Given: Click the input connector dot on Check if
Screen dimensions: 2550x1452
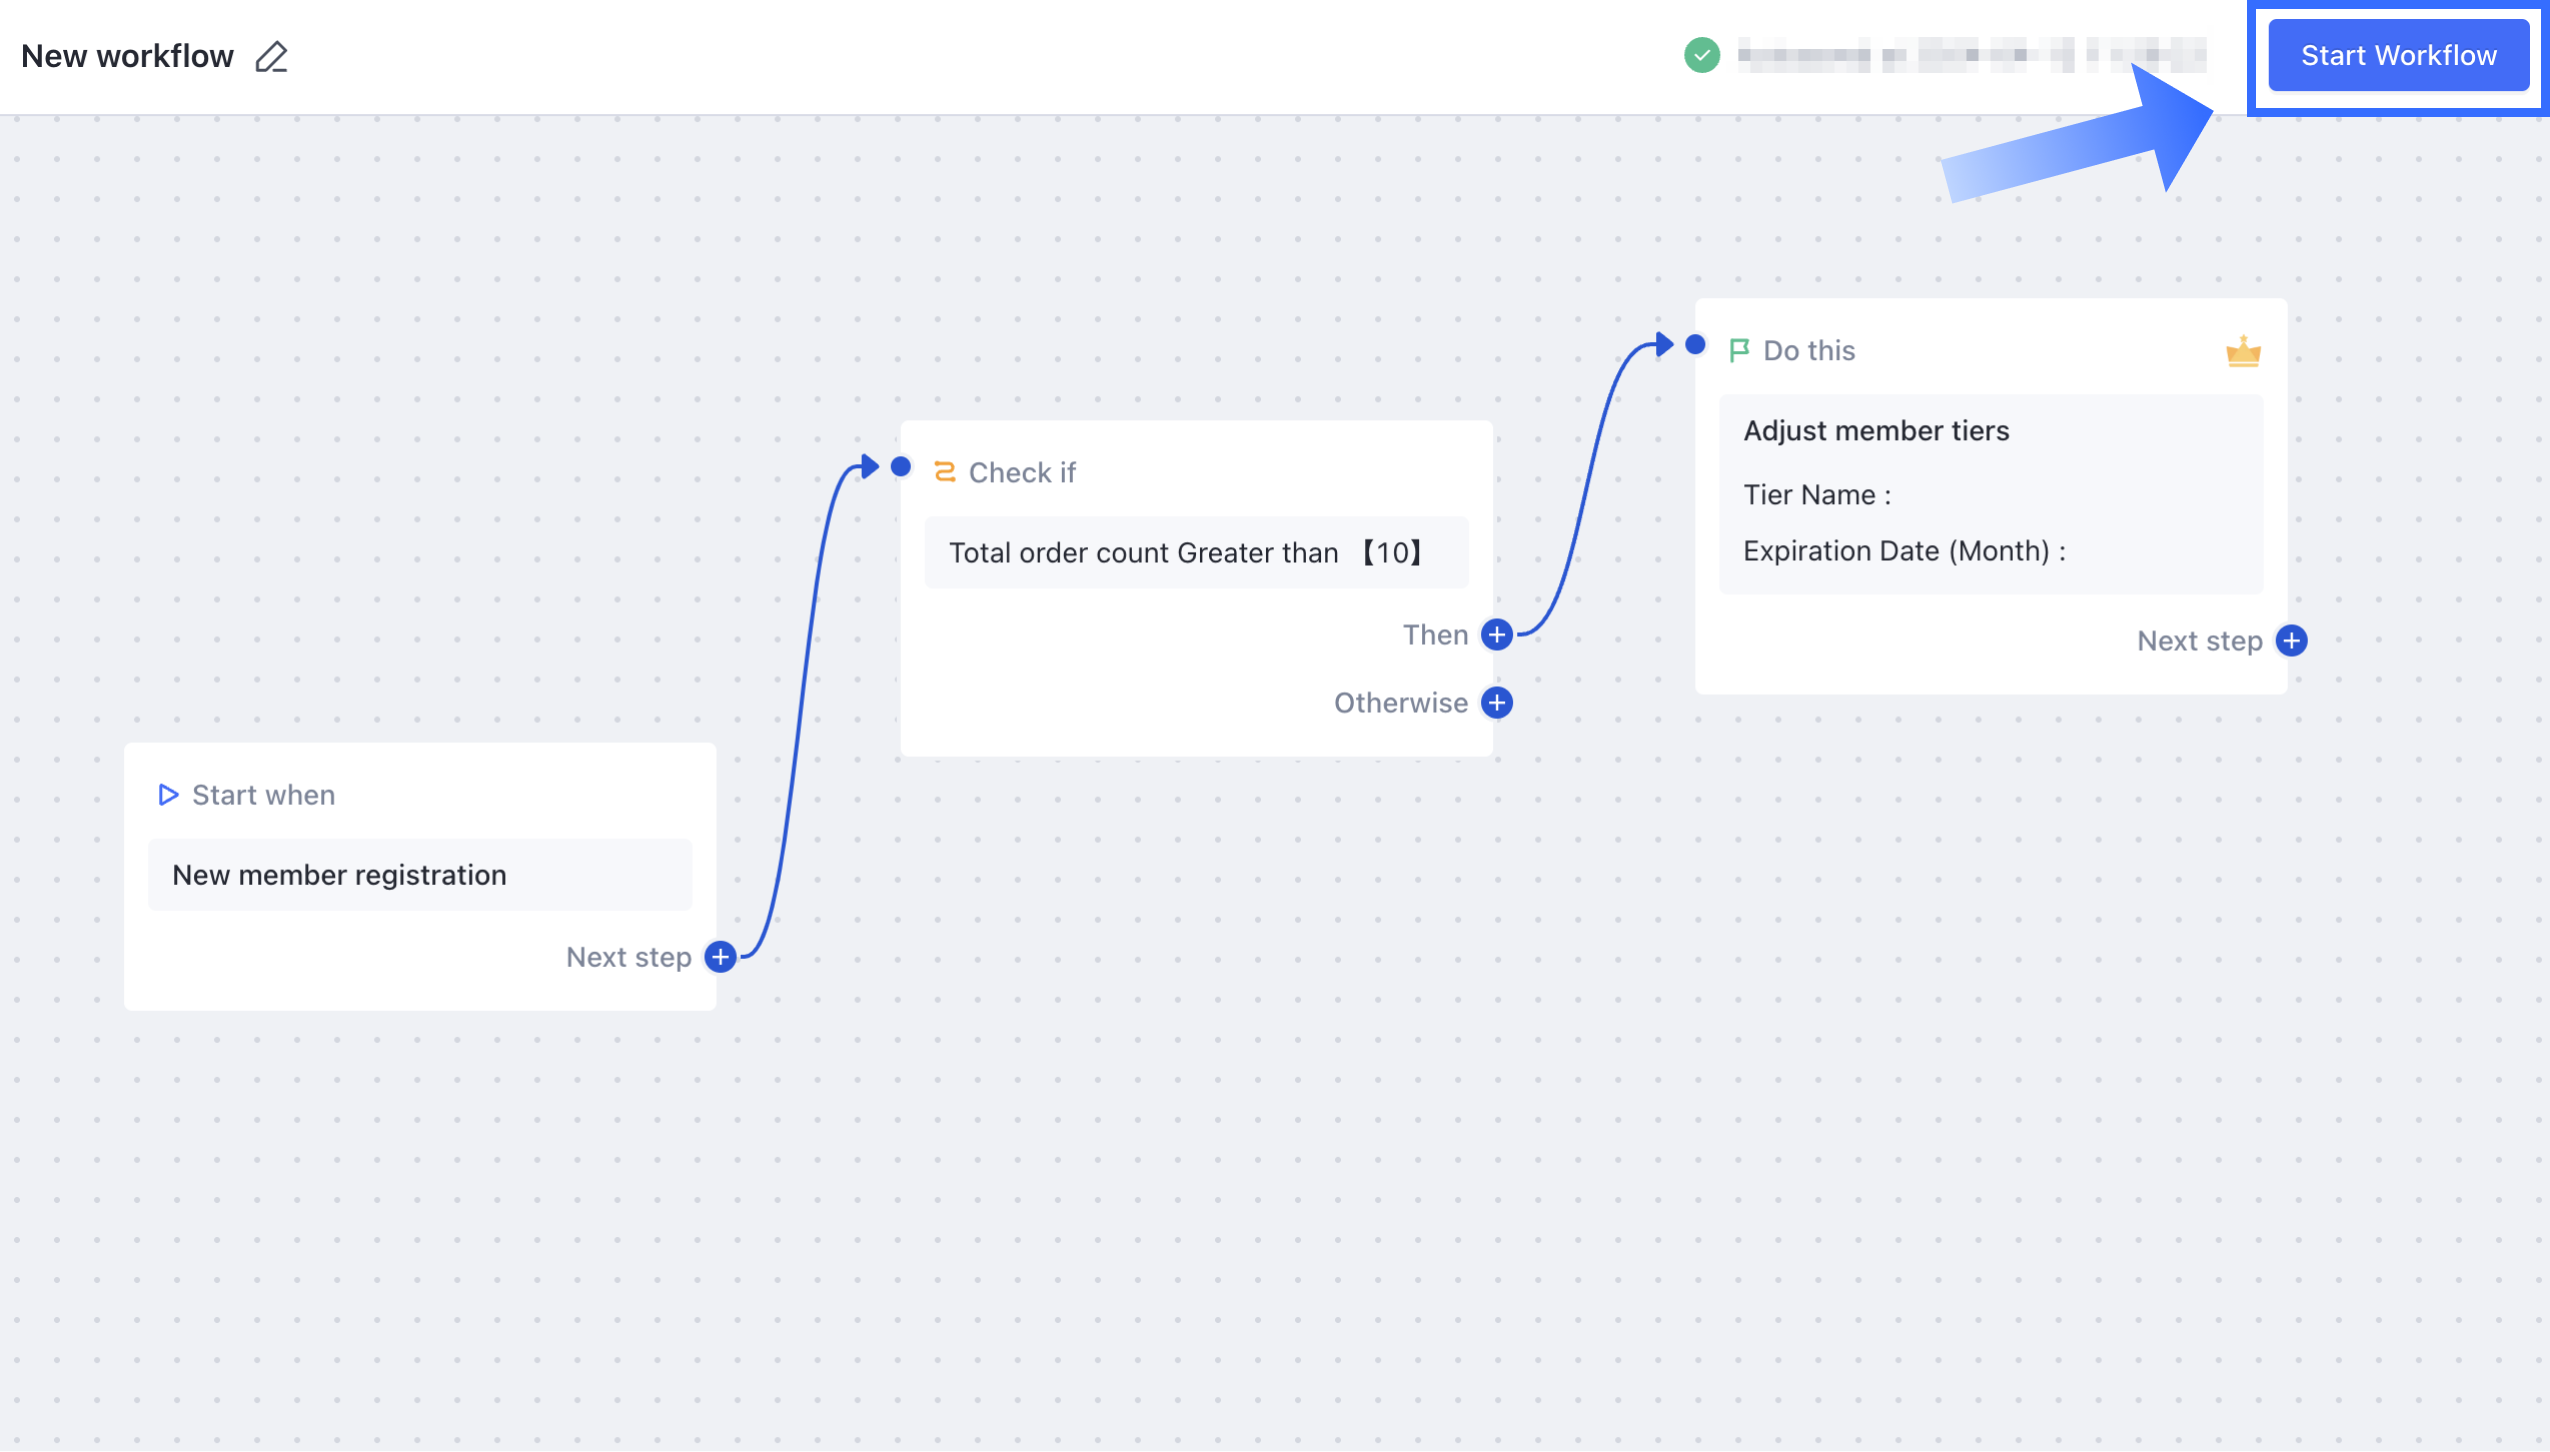Looking at the screenshot, I should [x=901, y=466].
